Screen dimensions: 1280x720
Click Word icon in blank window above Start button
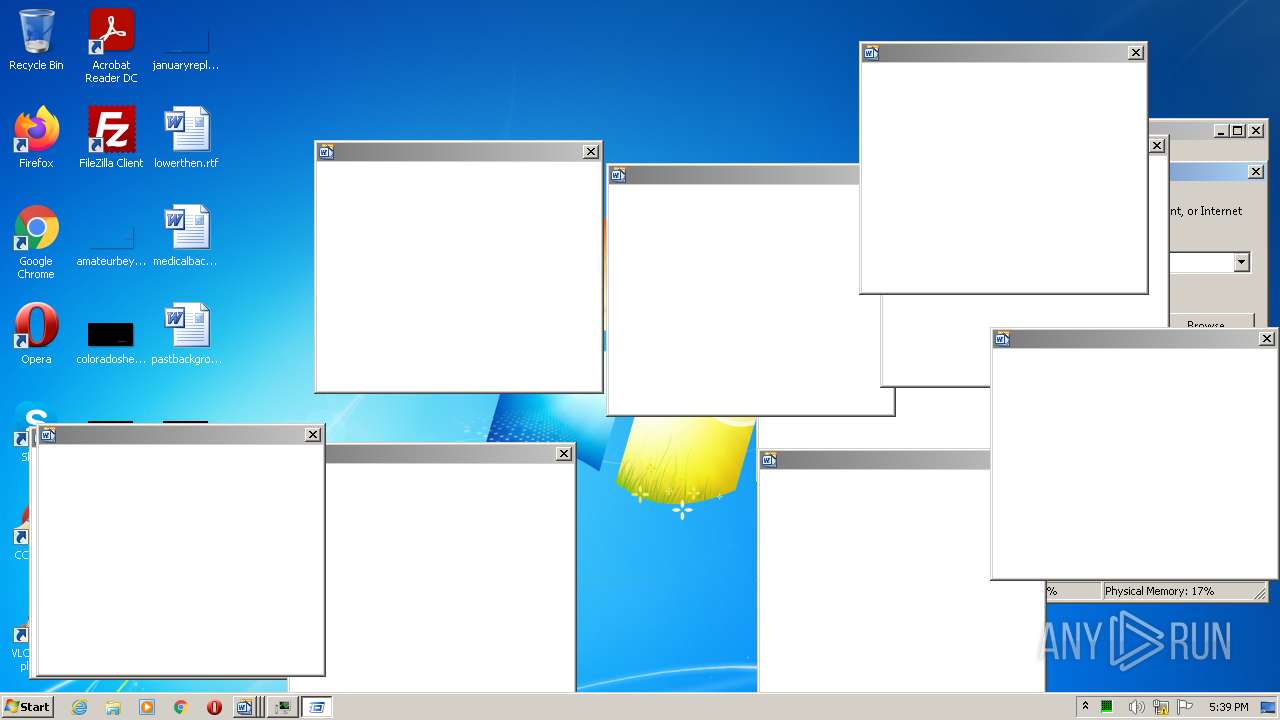pyautogui.click(x=48, y=435)
